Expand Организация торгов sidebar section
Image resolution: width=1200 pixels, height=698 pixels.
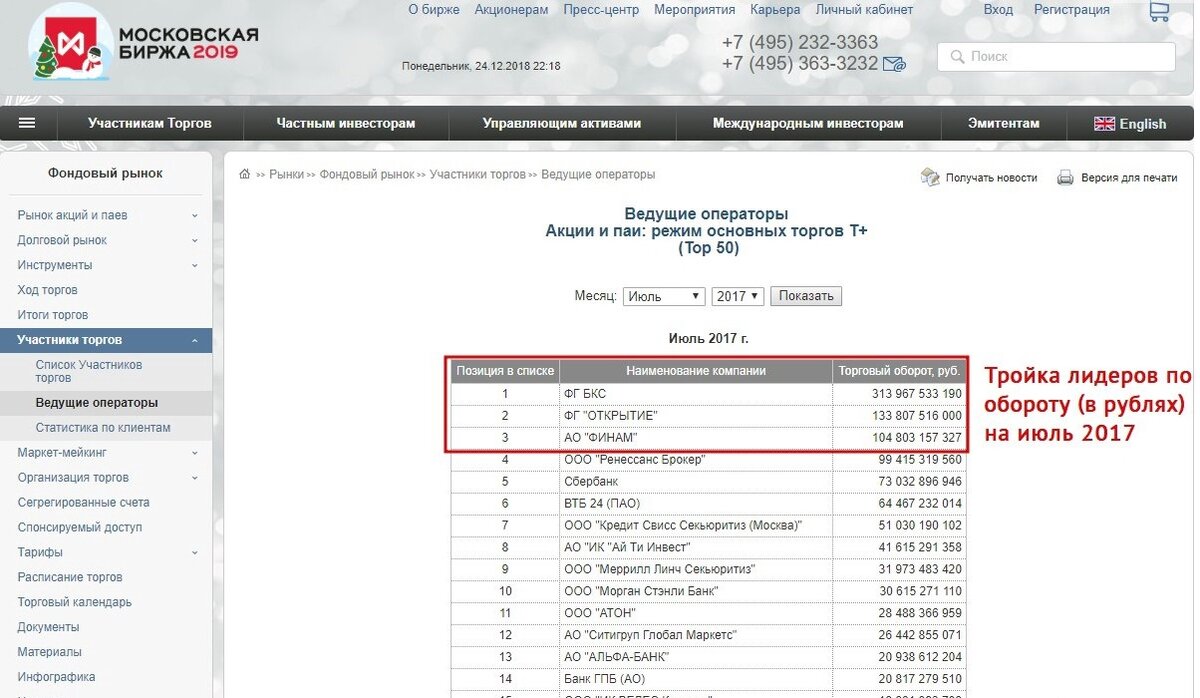(x=195, y=478)
